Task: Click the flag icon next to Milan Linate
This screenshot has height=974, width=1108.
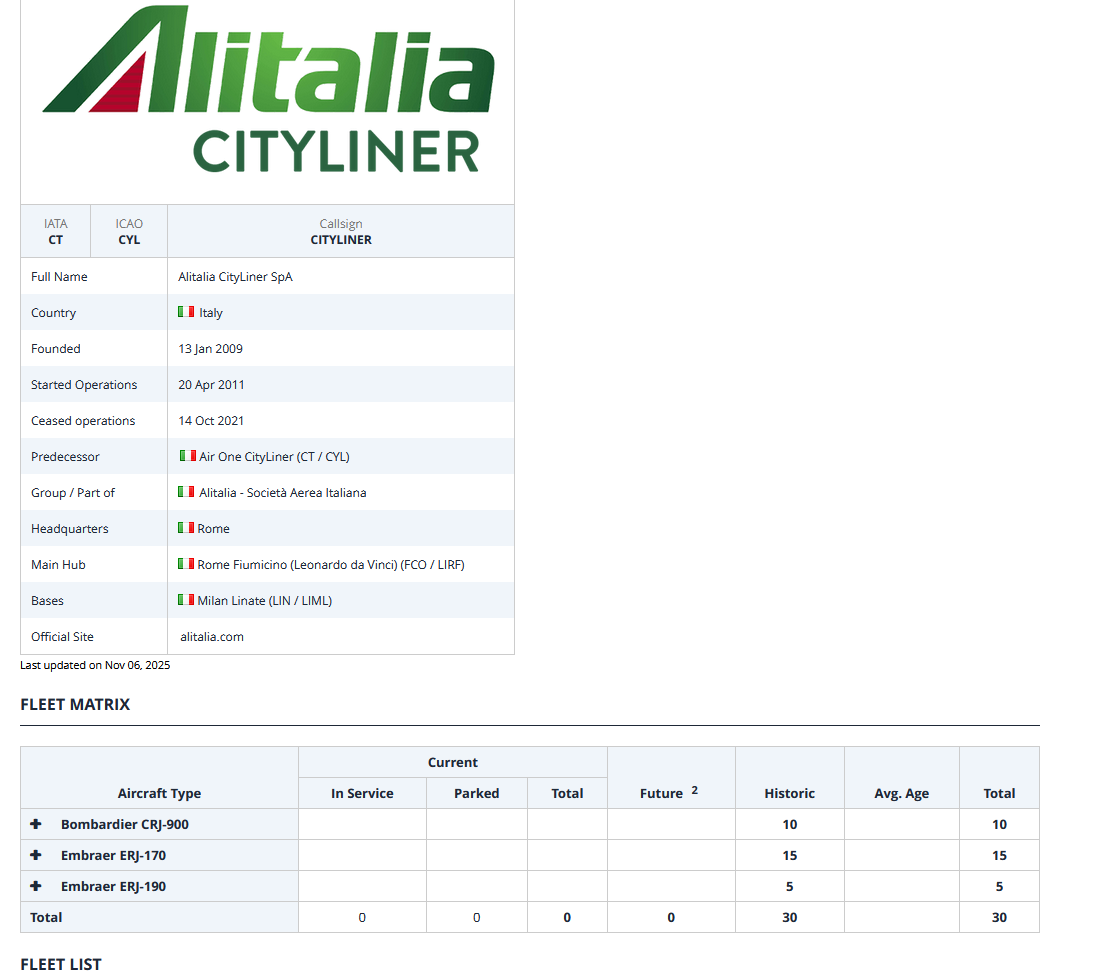Action: pos(186,600)
